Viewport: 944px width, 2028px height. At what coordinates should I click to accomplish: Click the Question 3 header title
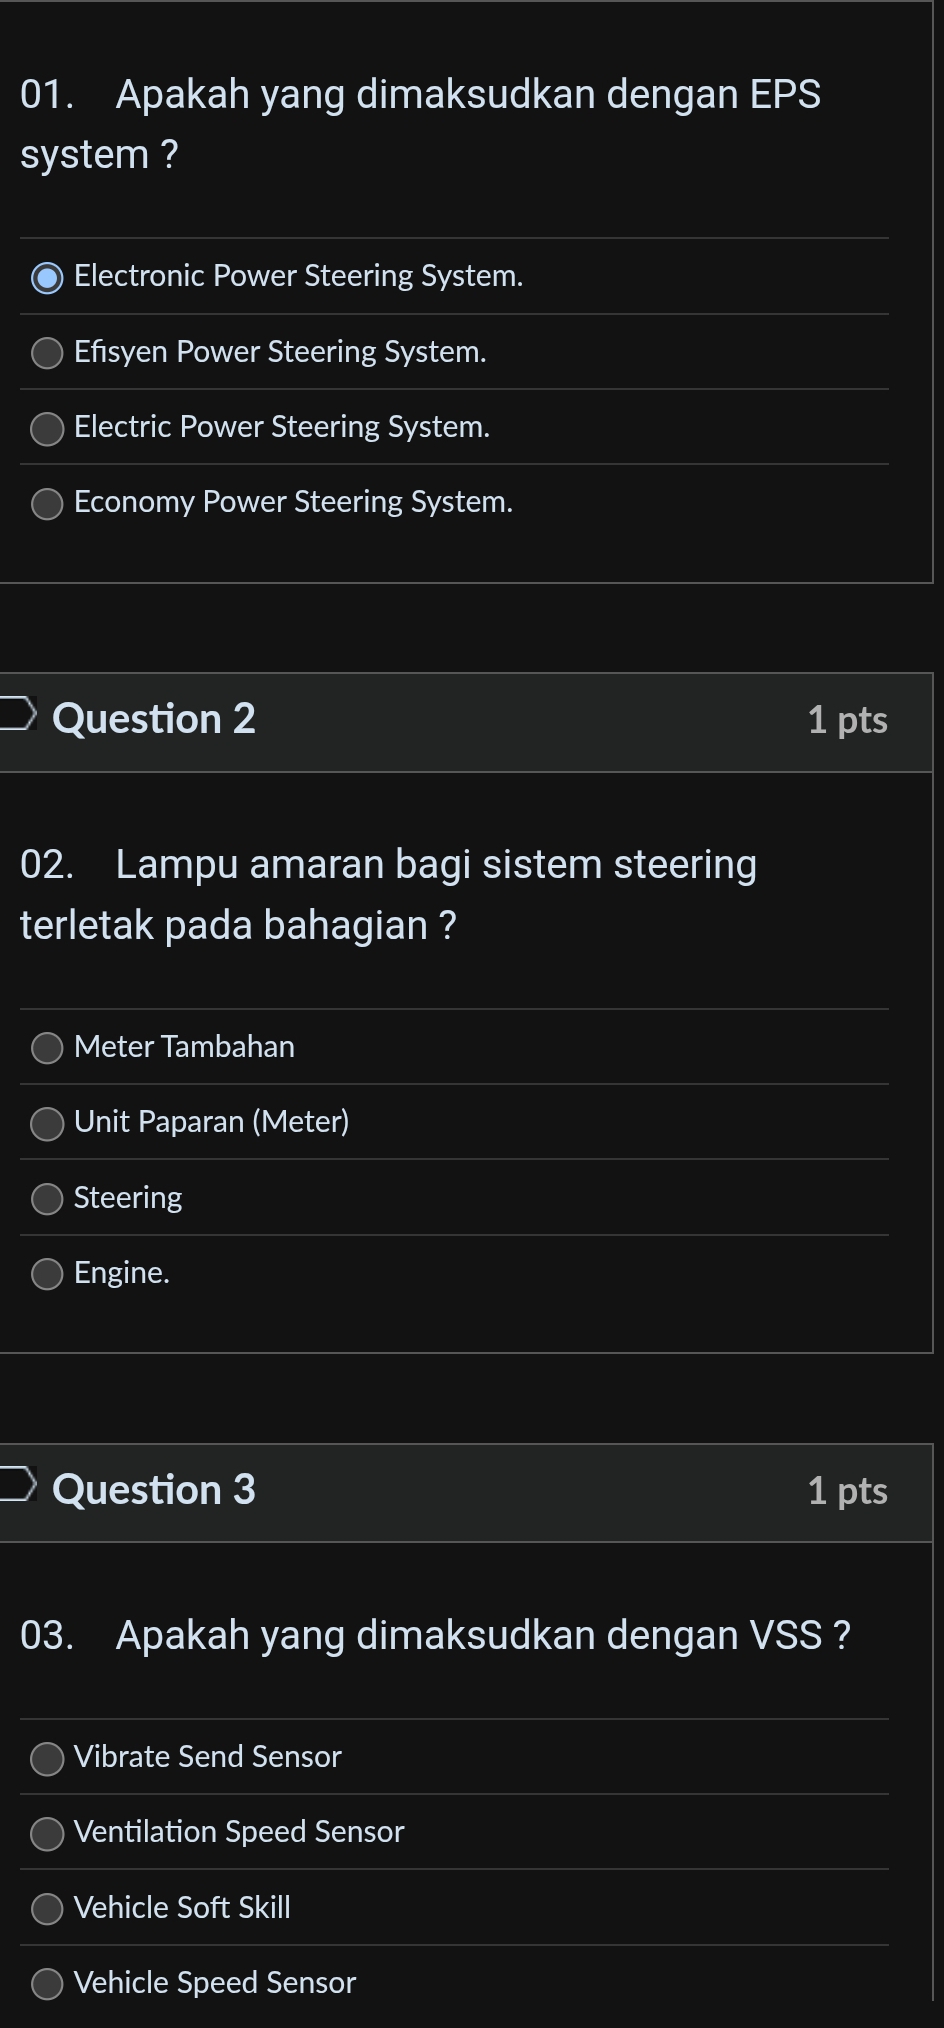tap(154, 1490)
